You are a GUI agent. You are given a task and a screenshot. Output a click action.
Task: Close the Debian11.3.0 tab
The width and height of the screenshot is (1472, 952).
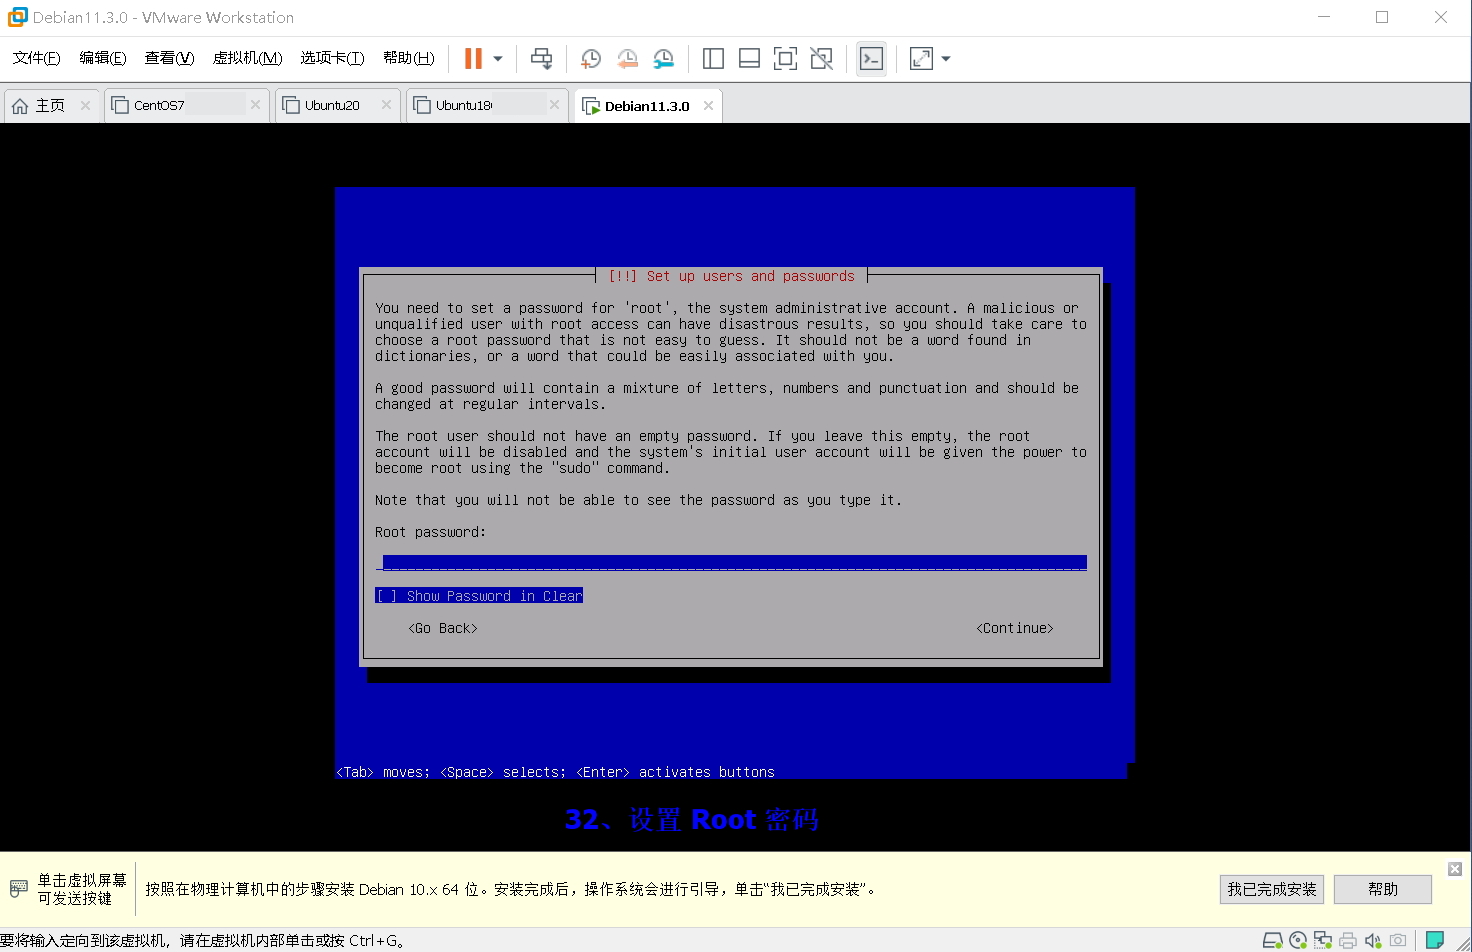(x=708, y=105)
